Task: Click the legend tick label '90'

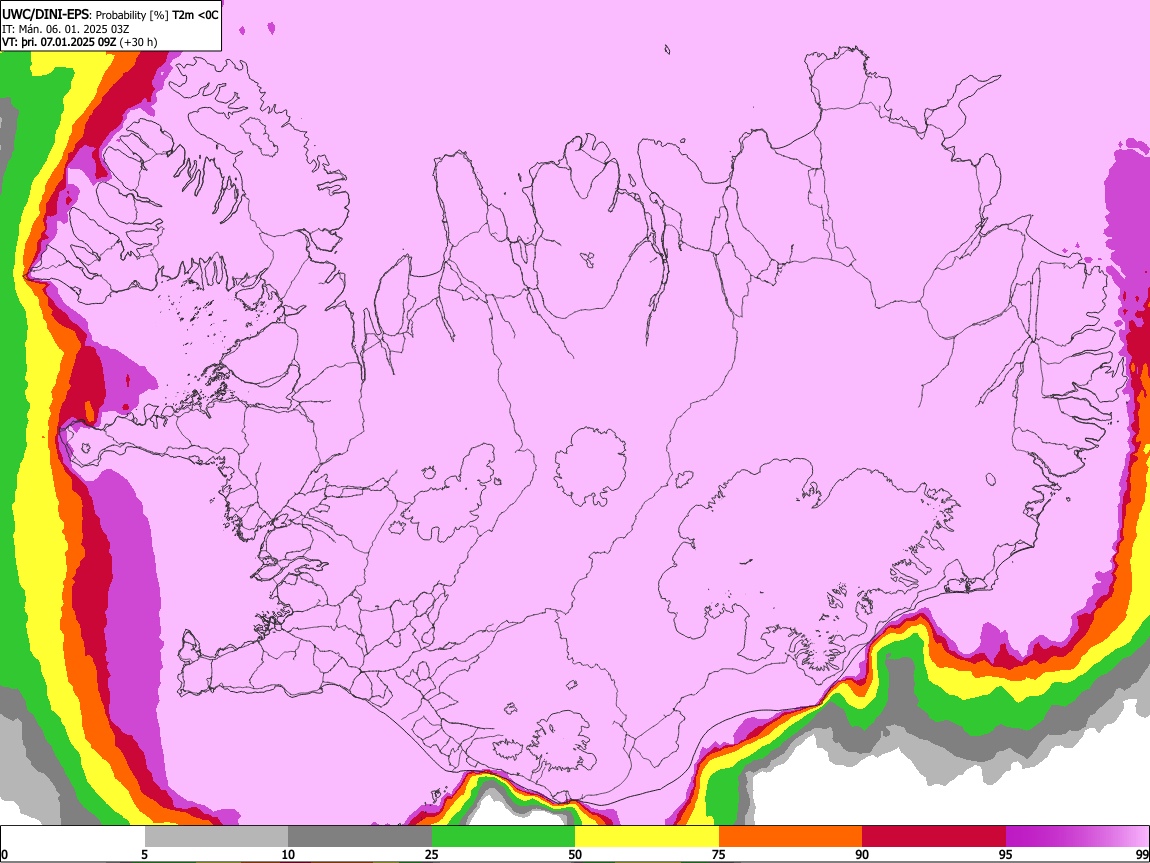Action: tap(862, 854)
